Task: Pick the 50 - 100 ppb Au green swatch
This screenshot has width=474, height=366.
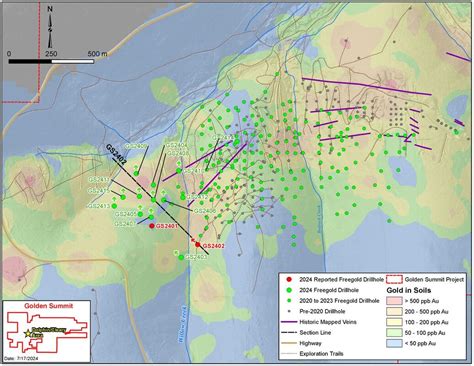Action: (x=394, y=333)
